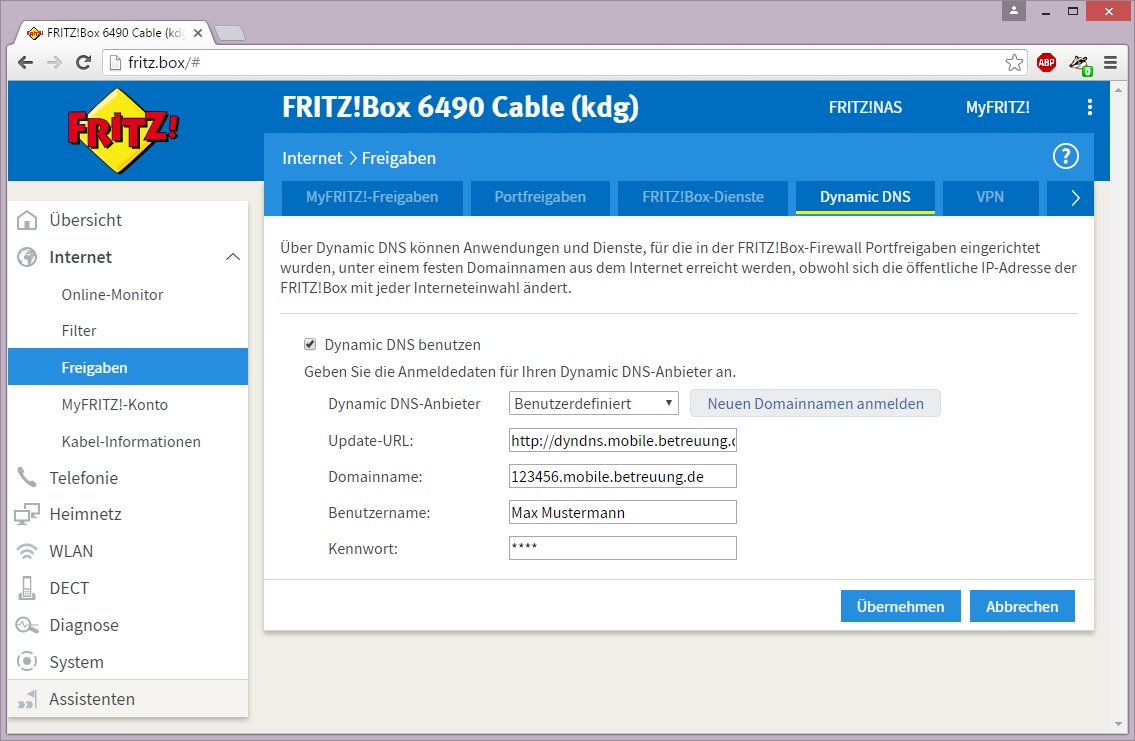This screenshot has height=741, width=1135.
Task: Click the Internet globe icon
Action: click(x=27, y=257)
